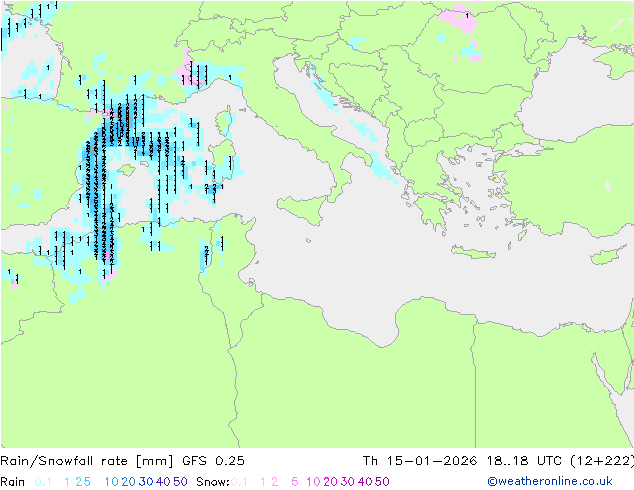
Task: Click the island of Crete on the map
Action: 473,251
